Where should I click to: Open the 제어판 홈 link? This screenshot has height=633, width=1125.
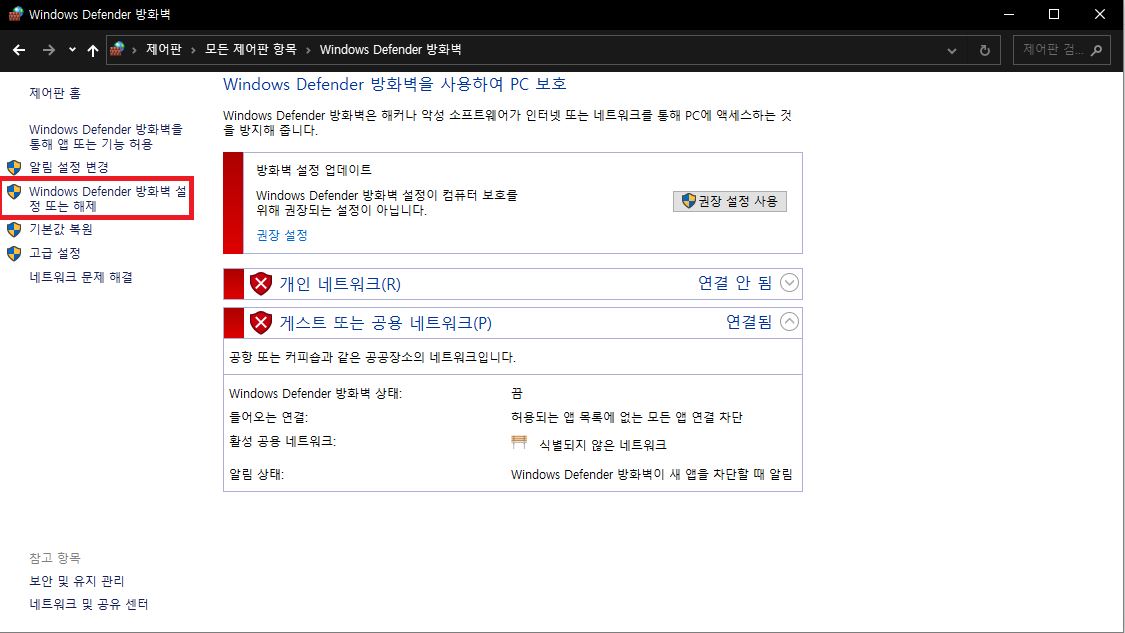point(55,93)
